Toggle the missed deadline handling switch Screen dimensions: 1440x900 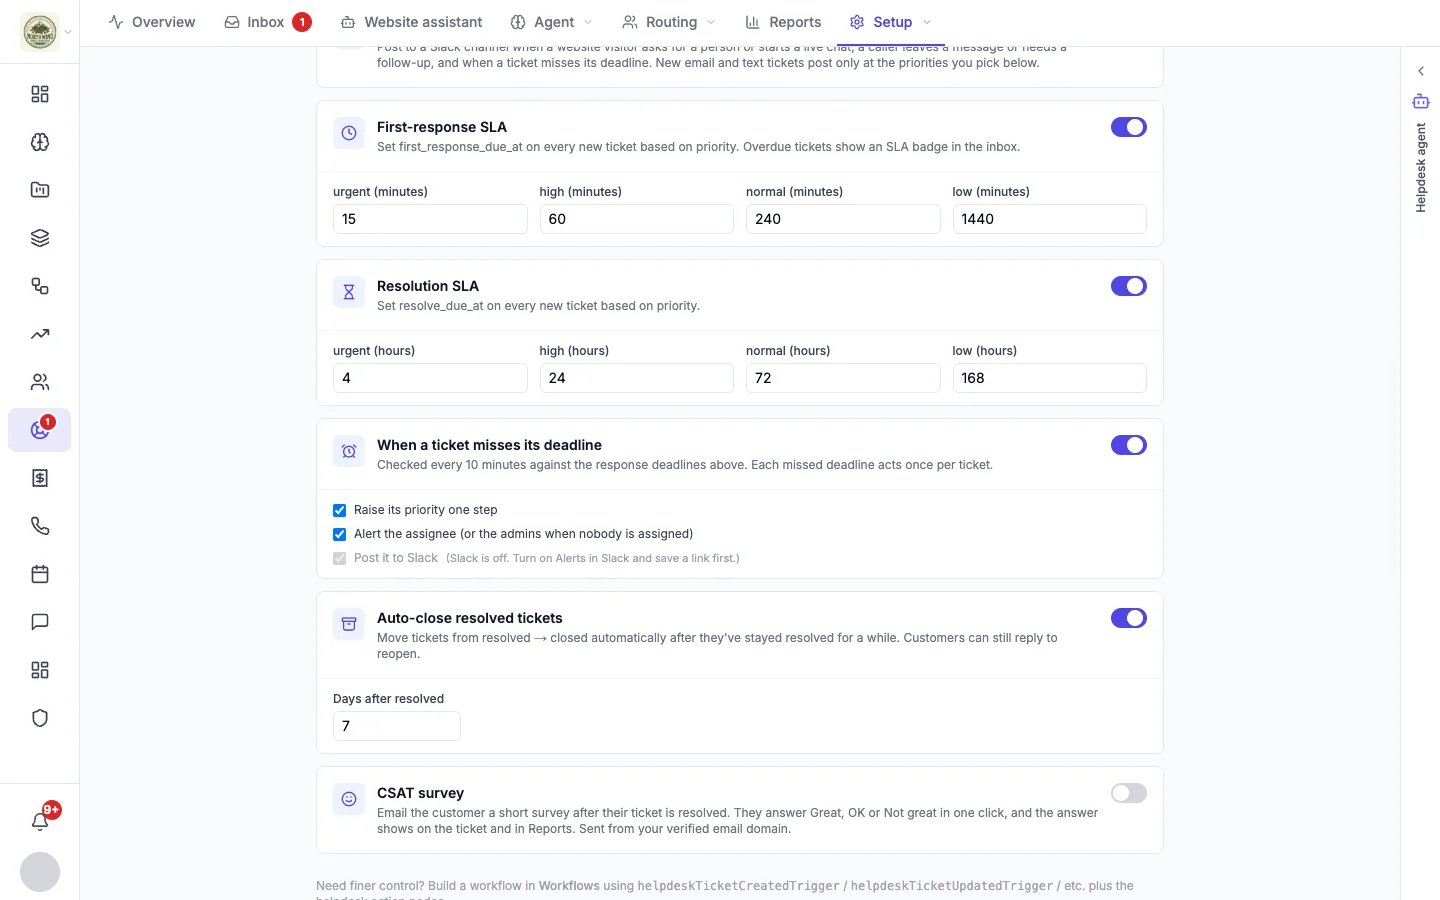click(x=1129, y=445)
